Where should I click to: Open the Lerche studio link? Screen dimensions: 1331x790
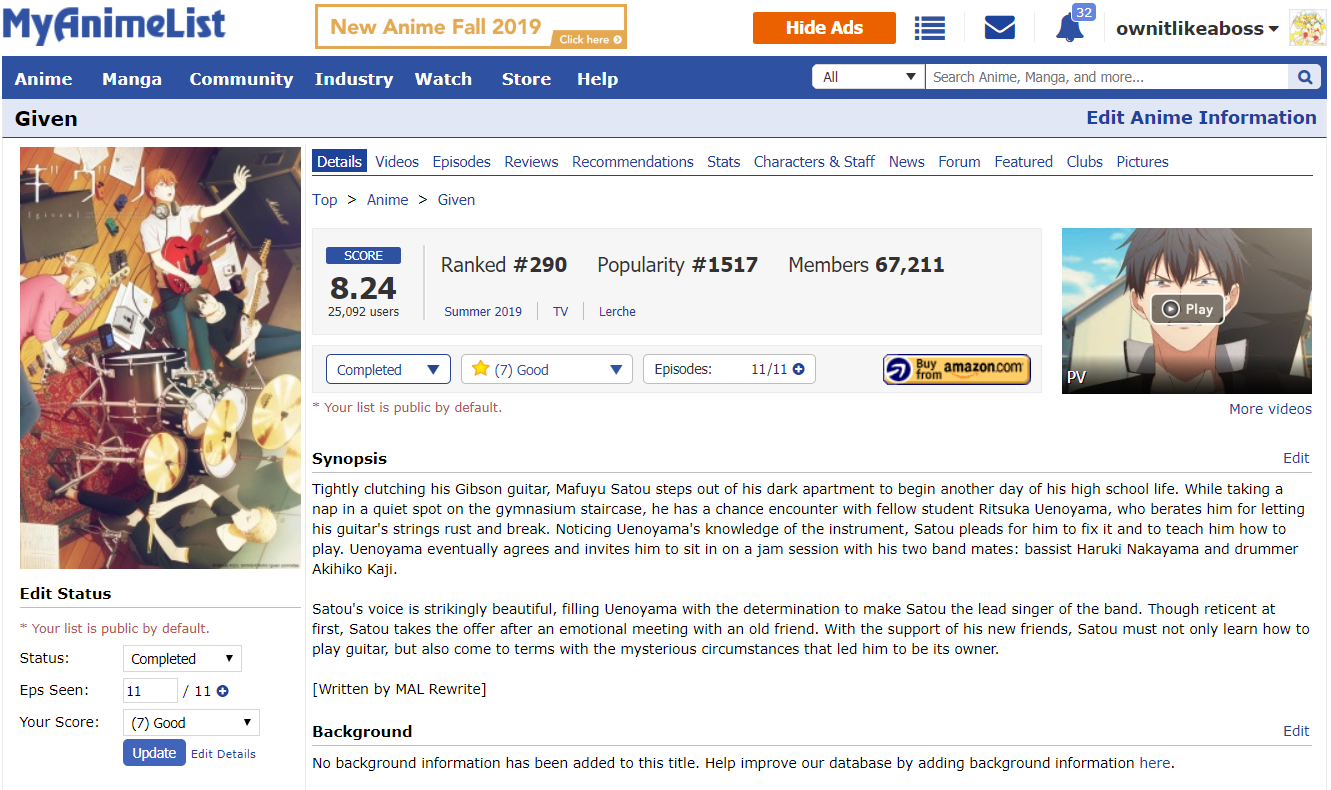pos(617,312)
